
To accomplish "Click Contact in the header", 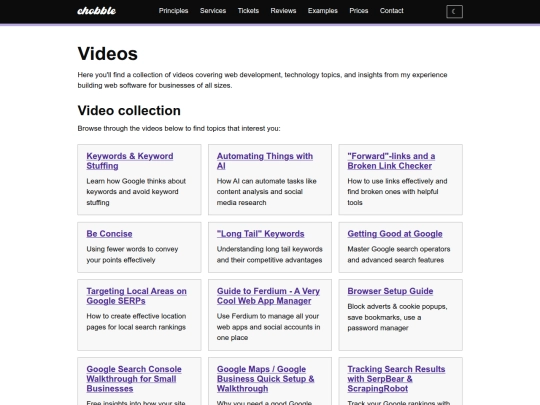I will (x=392, y=11).
